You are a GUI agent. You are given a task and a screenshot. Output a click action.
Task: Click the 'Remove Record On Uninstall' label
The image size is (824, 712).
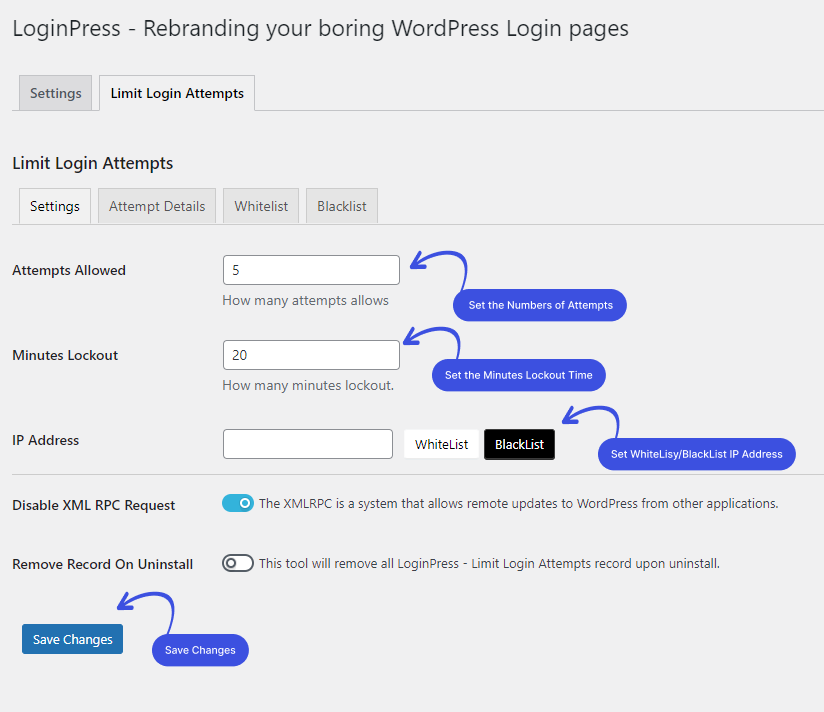102,564
